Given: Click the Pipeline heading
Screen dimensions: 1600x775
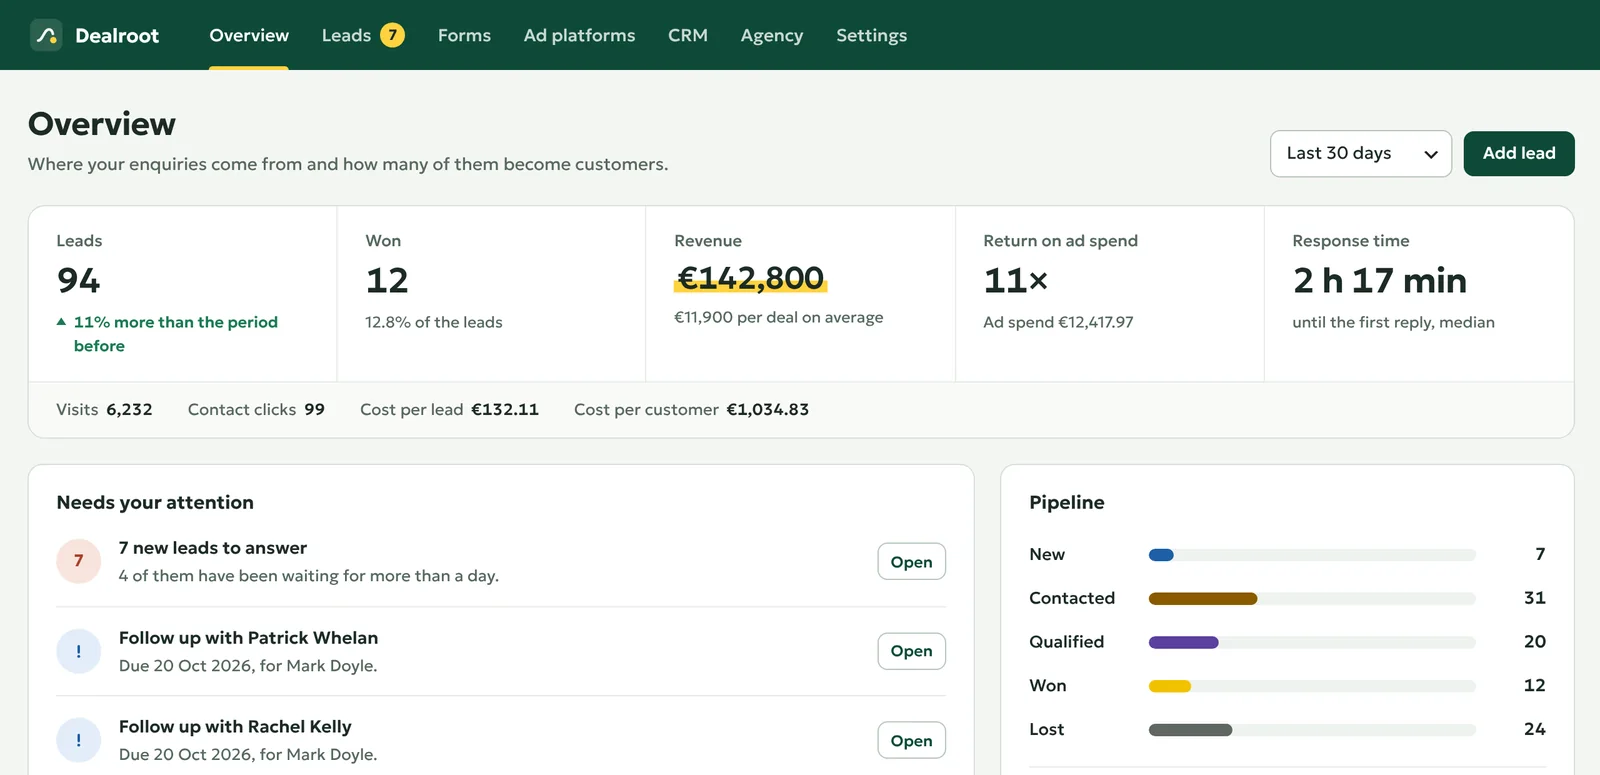Looking at the screenshot, I should [1067, 502].
